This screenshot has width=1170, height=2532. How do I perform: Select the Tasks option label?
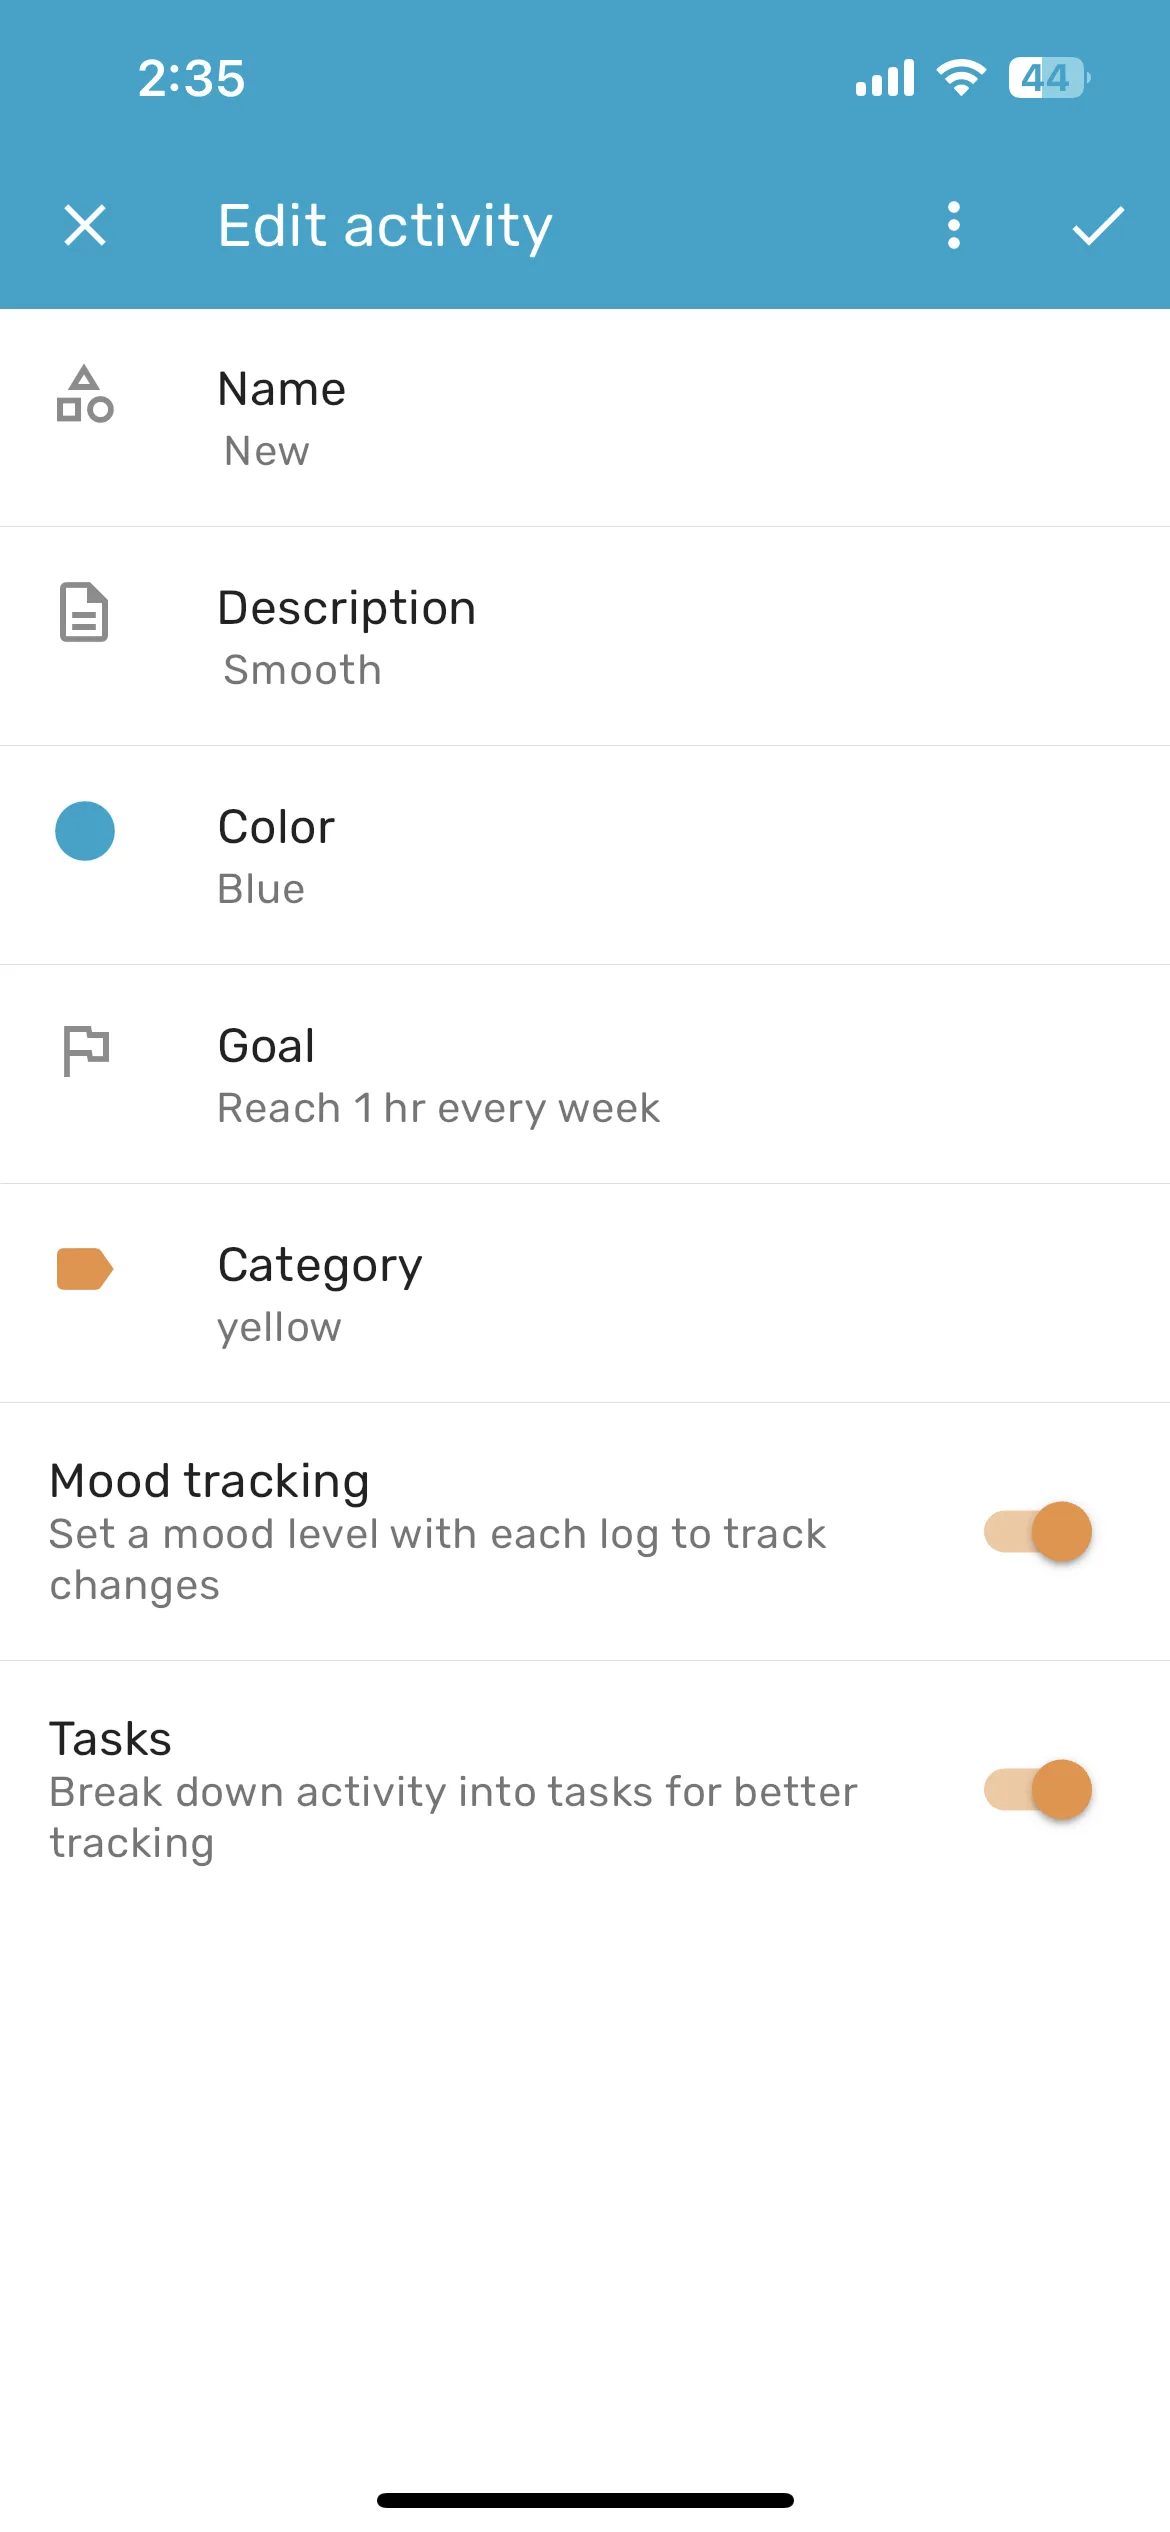tap(111, 1739)
